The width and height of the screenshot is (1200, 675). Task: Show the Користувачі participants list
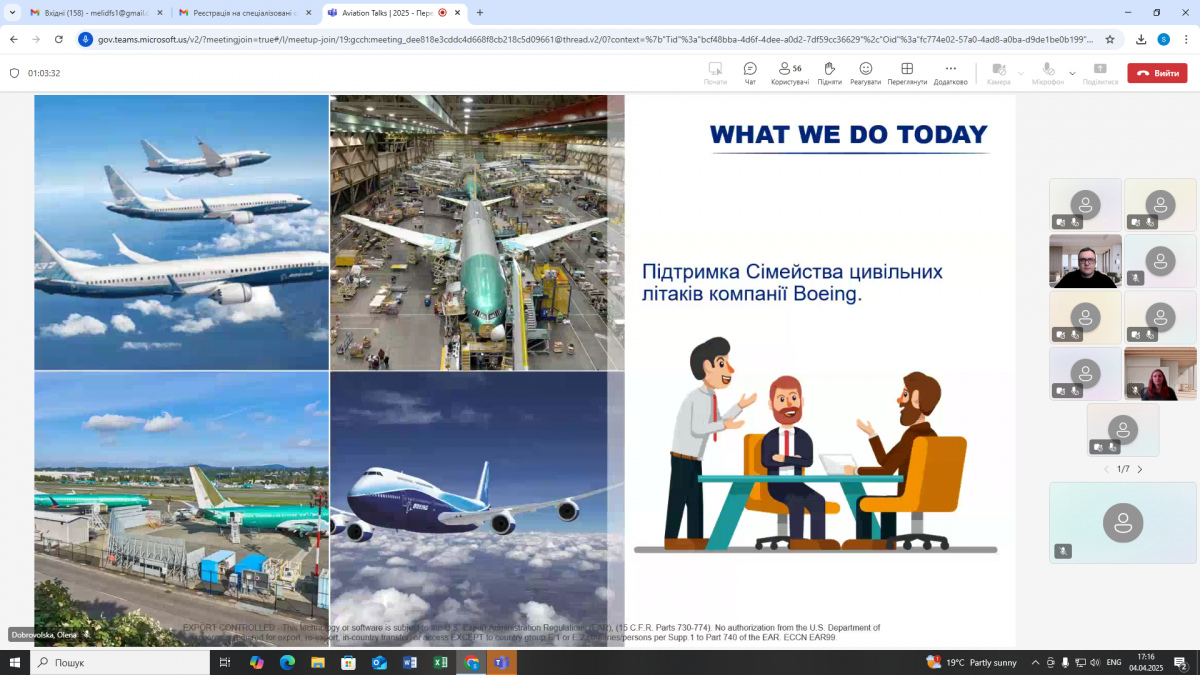click(x=789, y=72)
